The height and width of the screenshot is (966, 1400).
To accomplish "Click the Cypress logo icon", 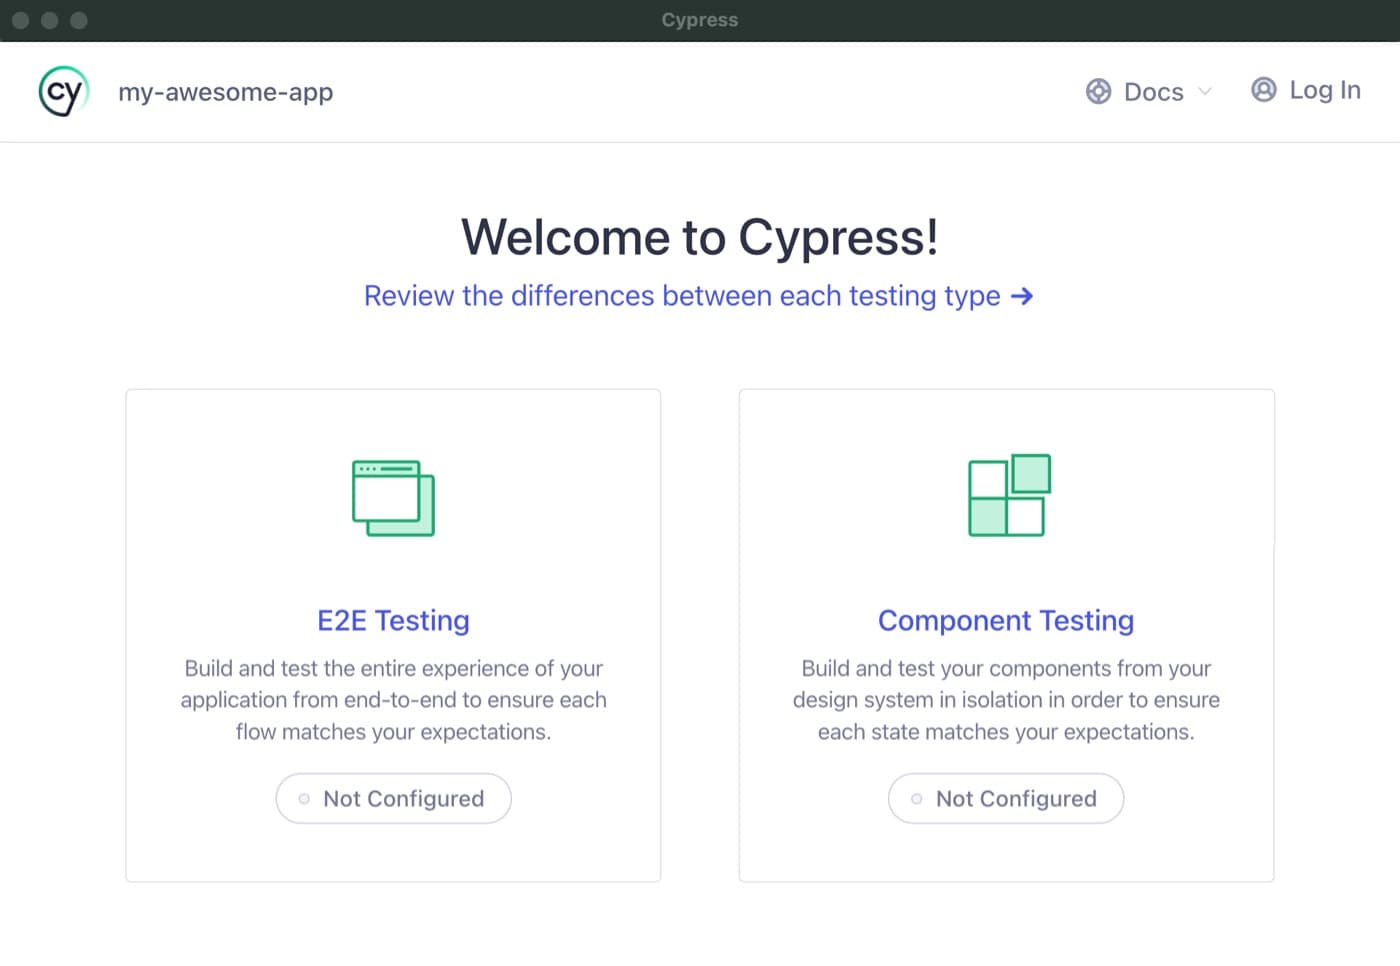I will tap(64, 91).
